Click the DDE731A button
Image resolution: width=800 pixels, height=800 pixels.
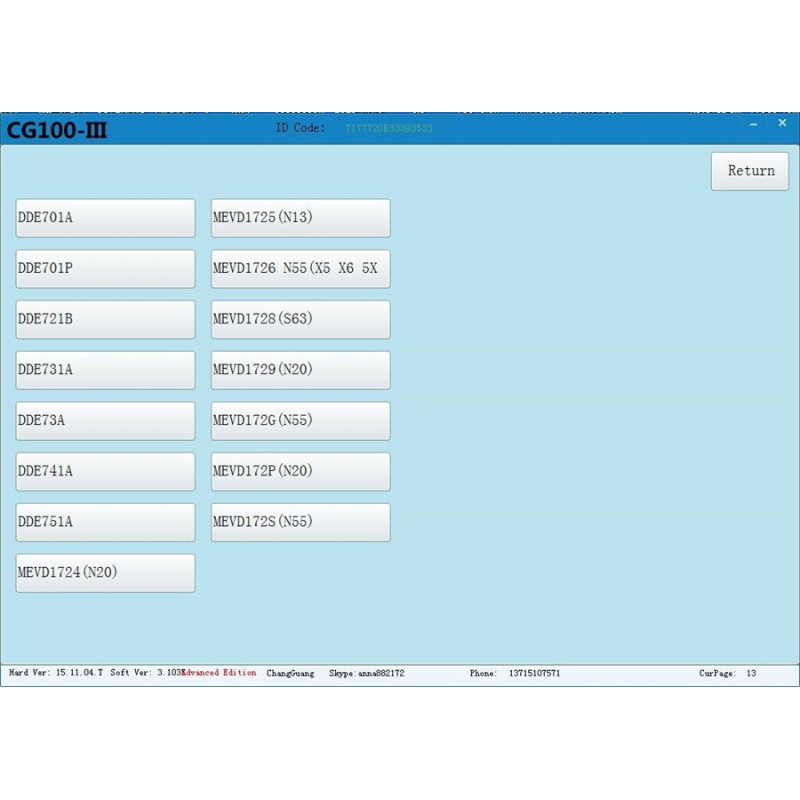coord(105,370)
